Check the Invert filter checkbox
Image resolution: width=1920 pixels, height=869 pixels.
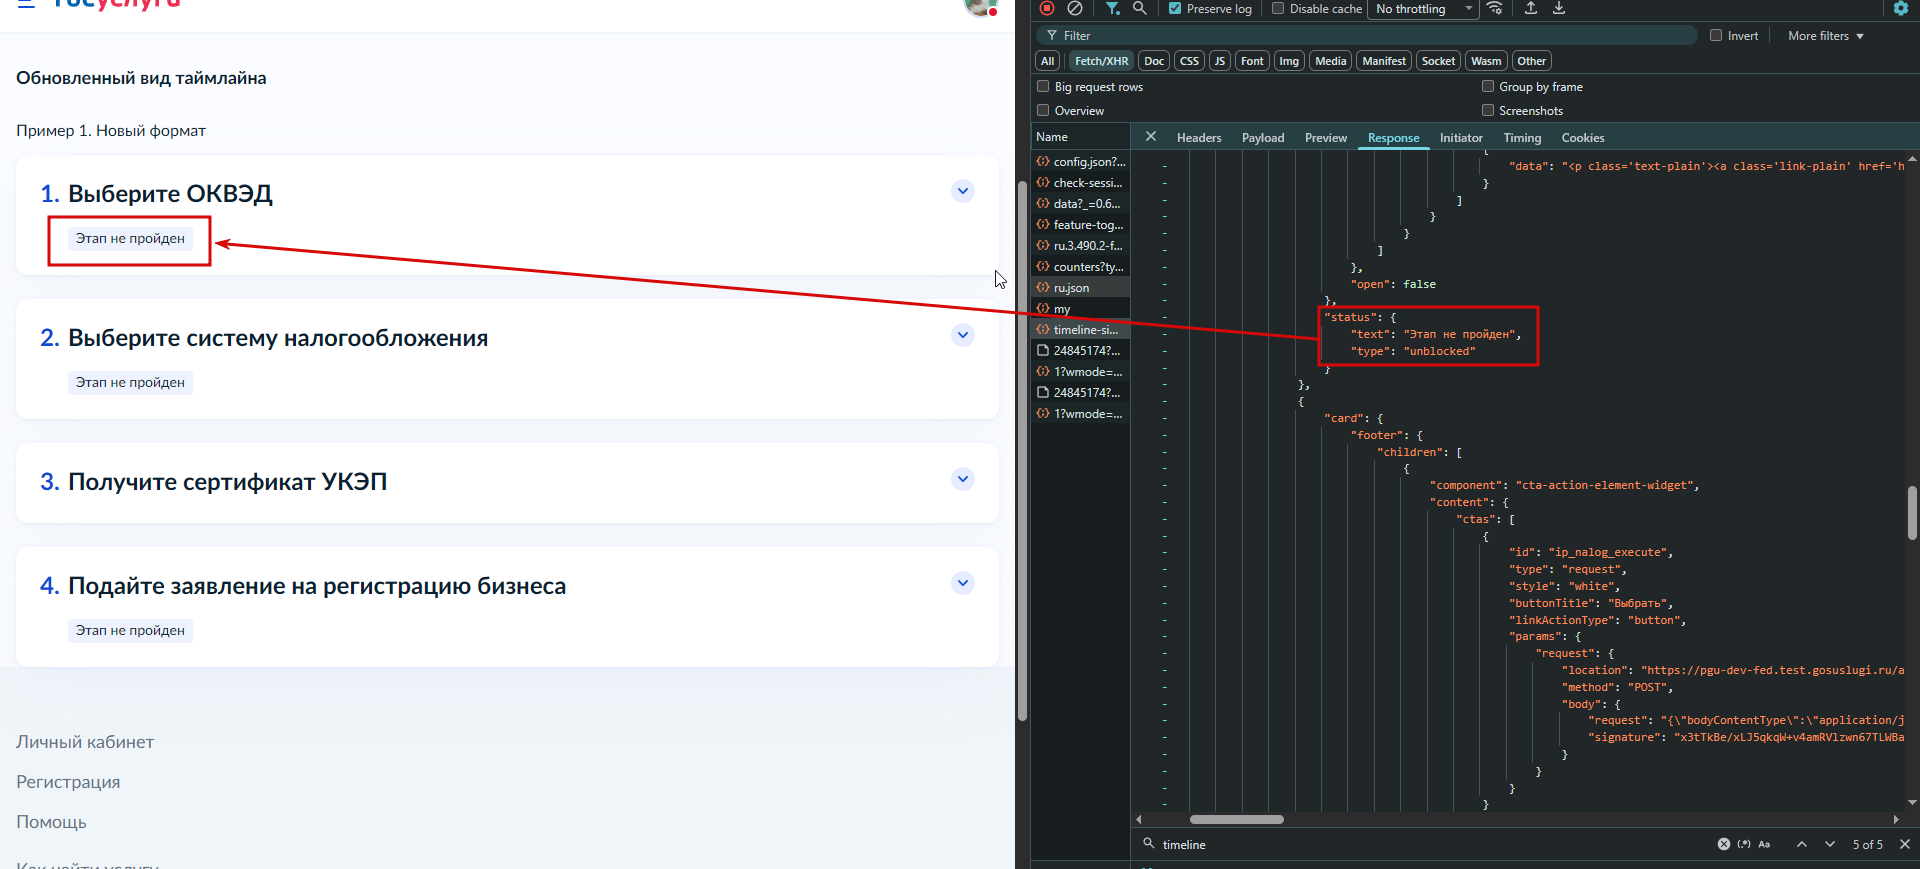click(x=1716, y=35)
